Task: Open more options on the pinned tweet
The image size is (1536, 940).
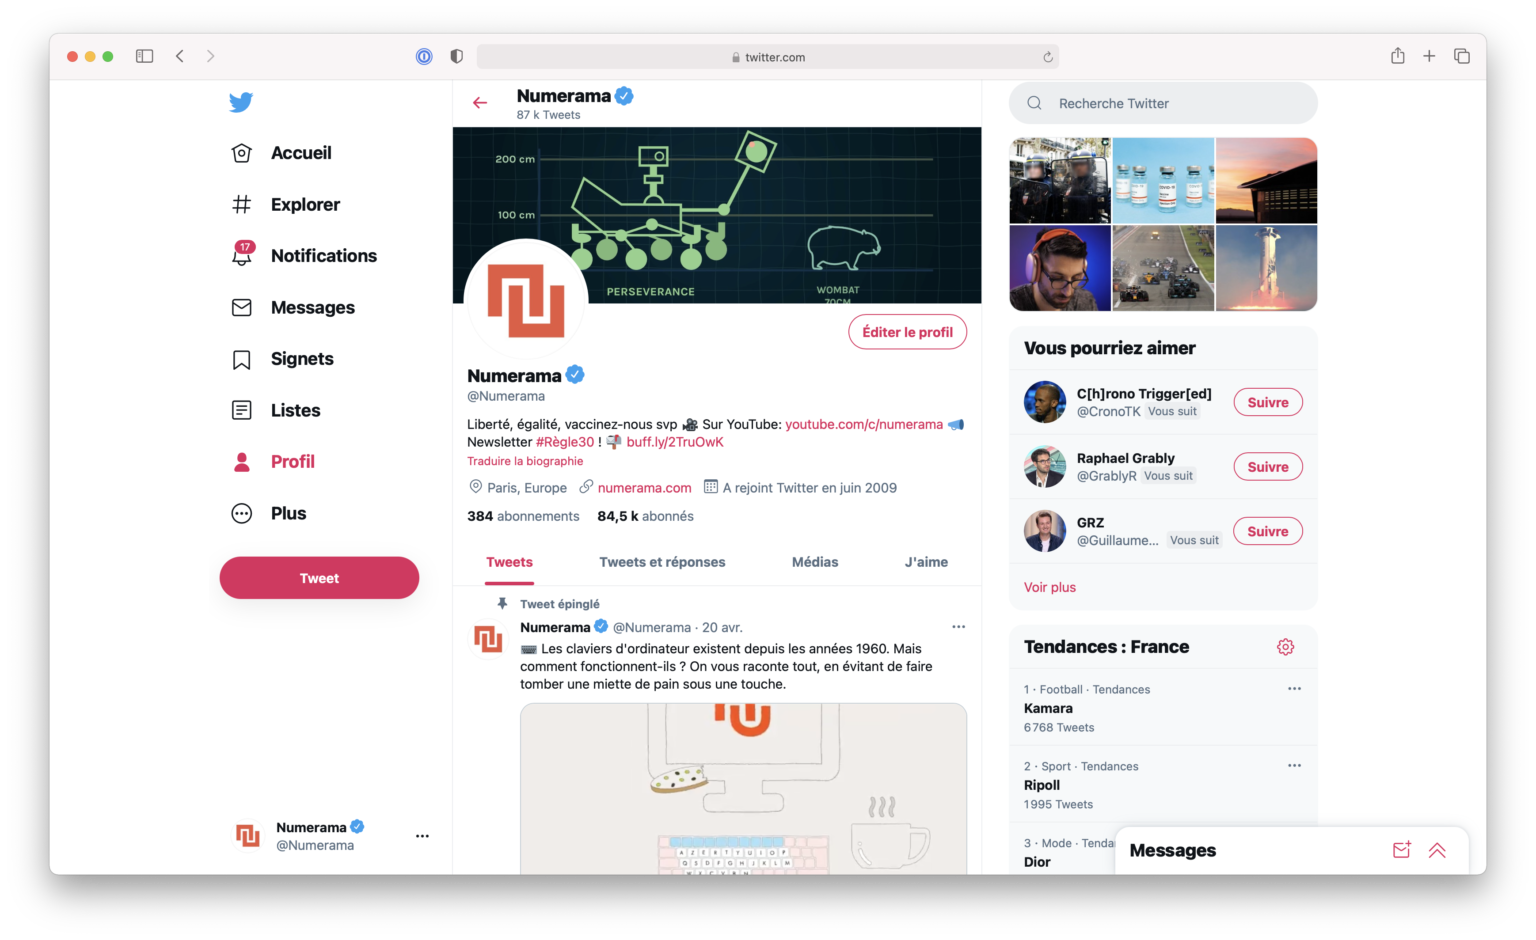Action: click(x=958, y=626)
